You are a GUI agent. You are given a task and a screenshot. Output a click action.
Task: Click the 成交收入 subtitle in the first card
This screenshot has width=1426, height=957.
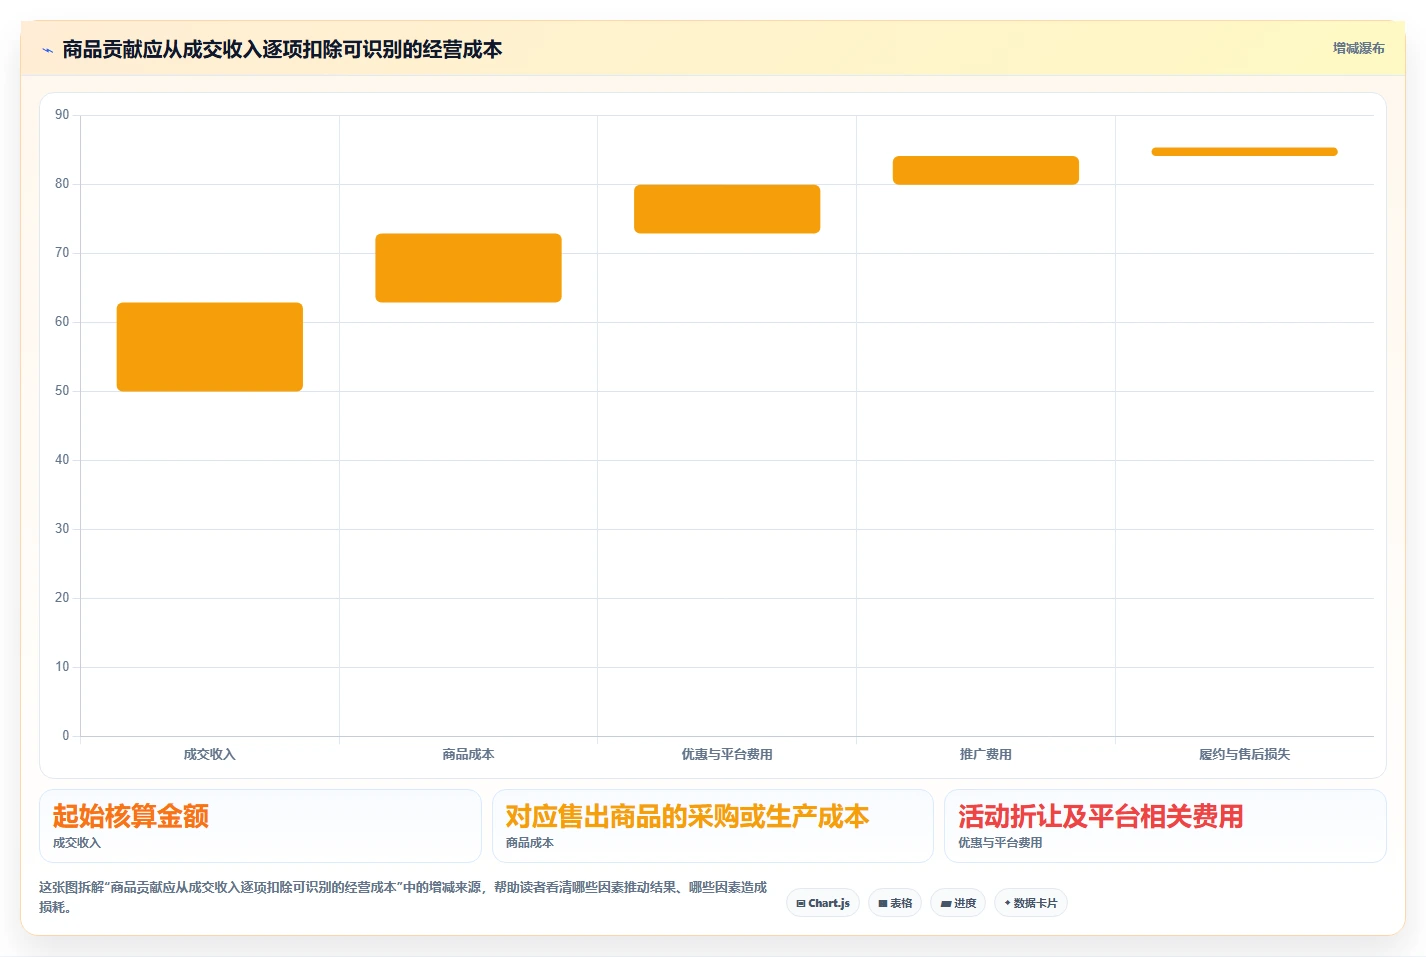(x=77, y=843)
